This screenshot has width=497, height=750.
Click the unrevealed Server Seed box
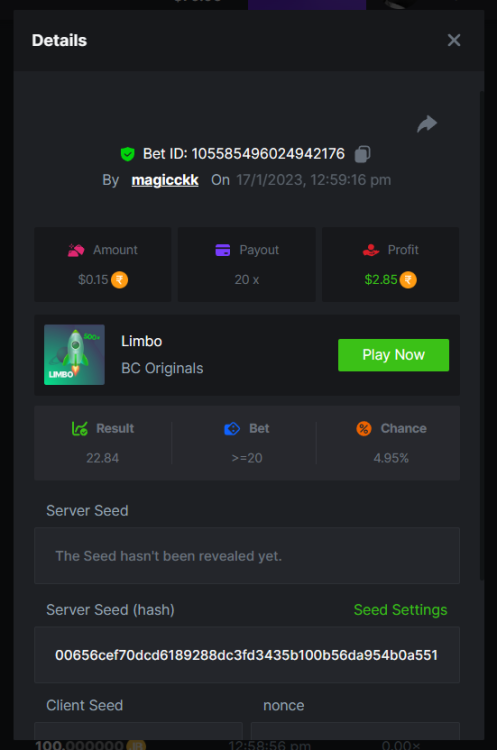coord(247,556)
